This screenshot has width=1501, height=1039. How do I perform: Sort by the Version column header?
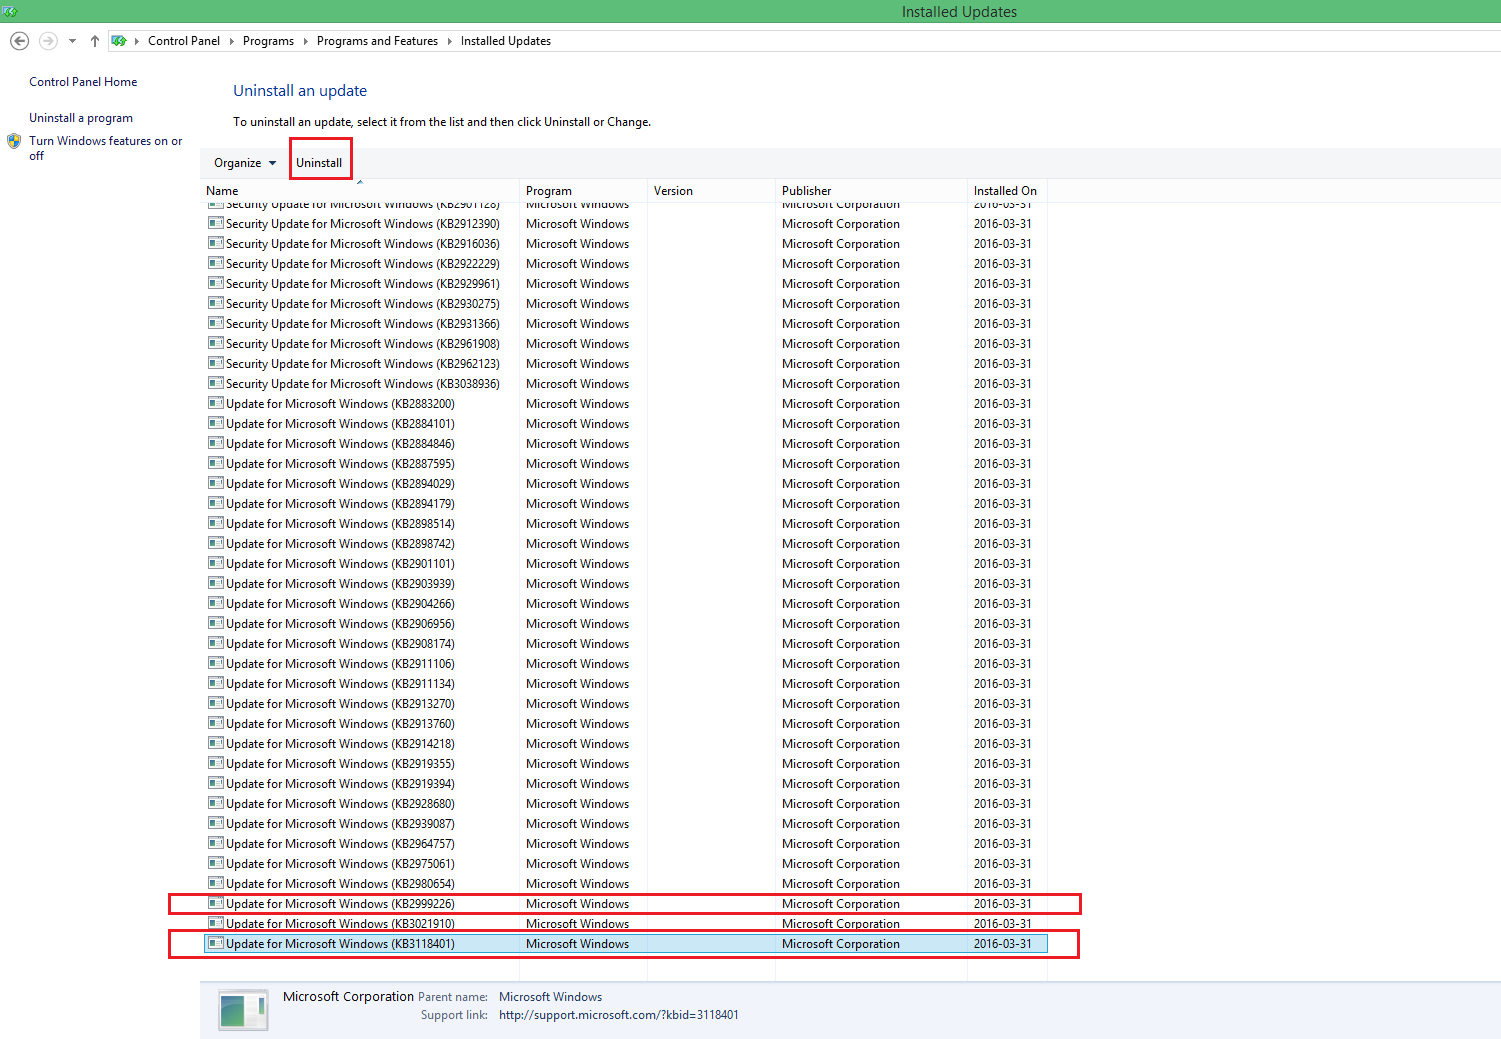pyautogui.click(x=711, y=191)
